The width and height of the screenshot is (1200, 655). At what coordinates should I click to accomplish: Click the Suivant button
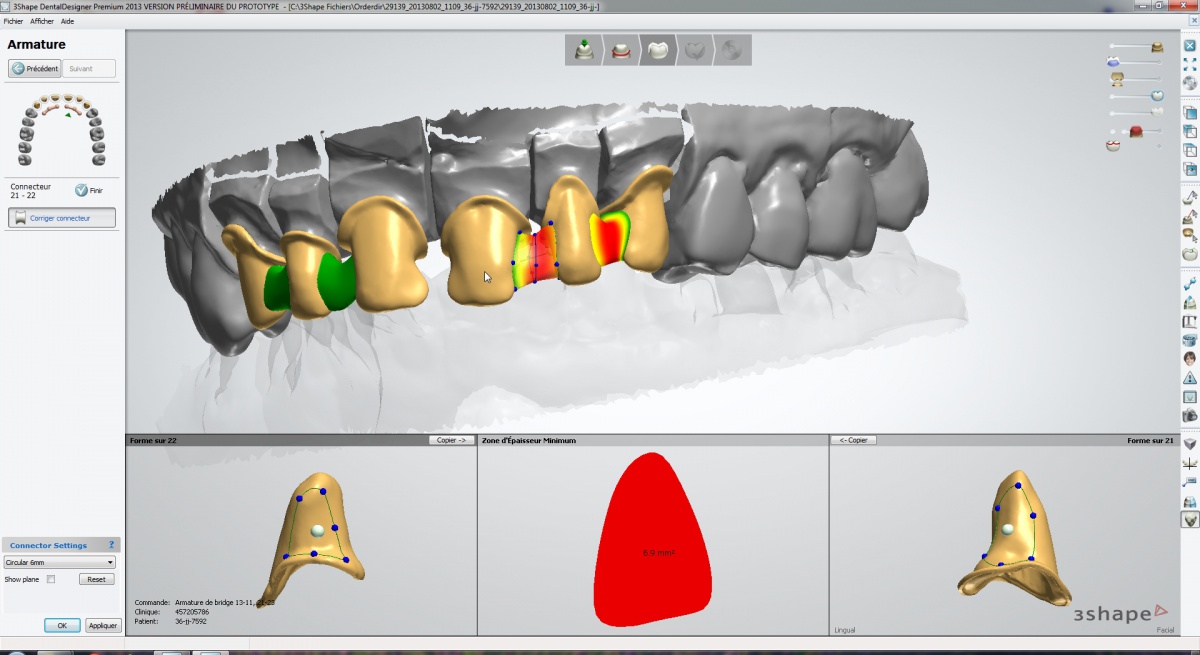[x=89, y=69]
